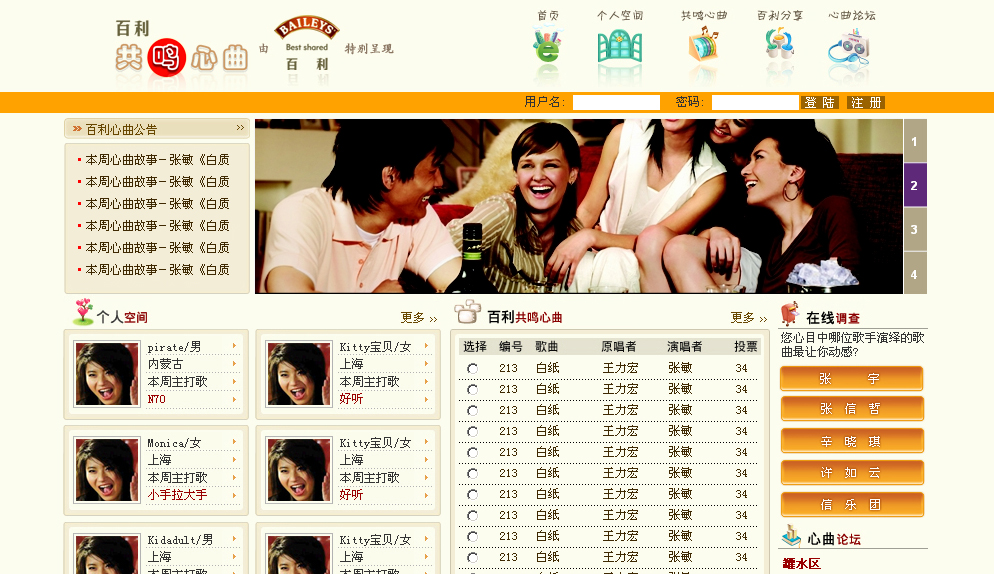Viewport: 994px width, 574px height.
Task: Vote for 许如云 in the survey
Action: pyautogui.click(x=851, y=473)
